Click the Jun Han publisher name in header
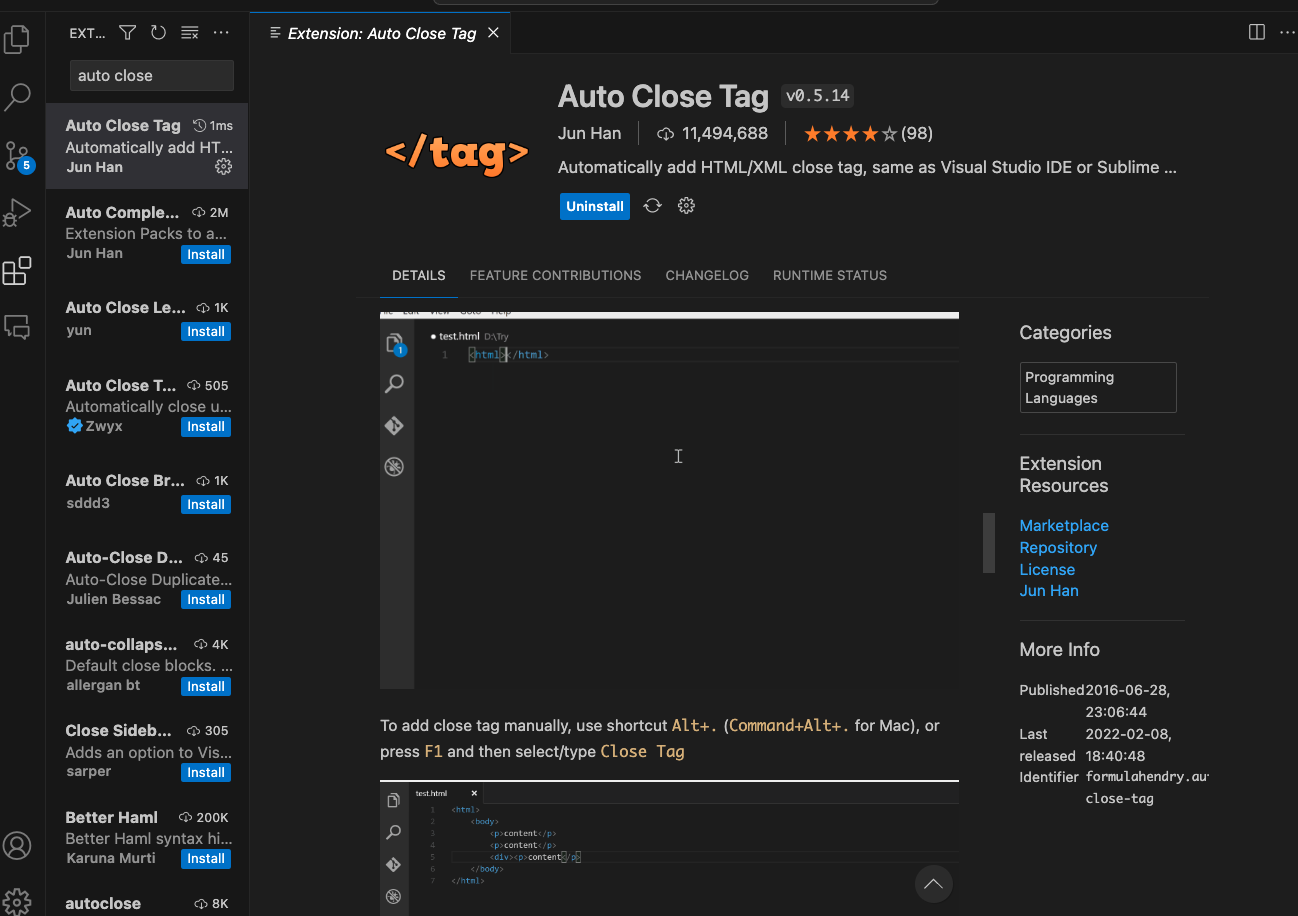 click(589, 133)
